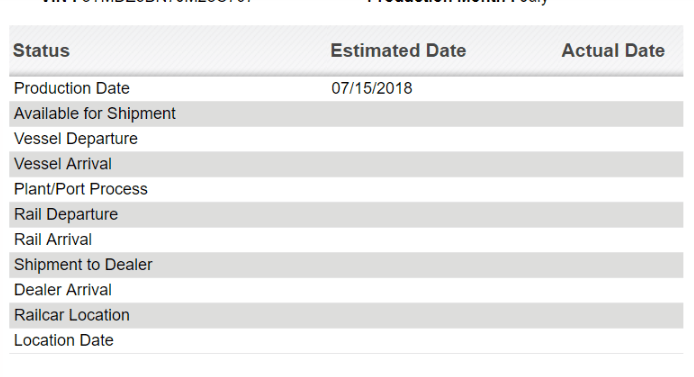Image resolution: width=694 pixels, height=377 pixels.
Task: Click the Vessel Arrival status row
Action: [346, 164]
